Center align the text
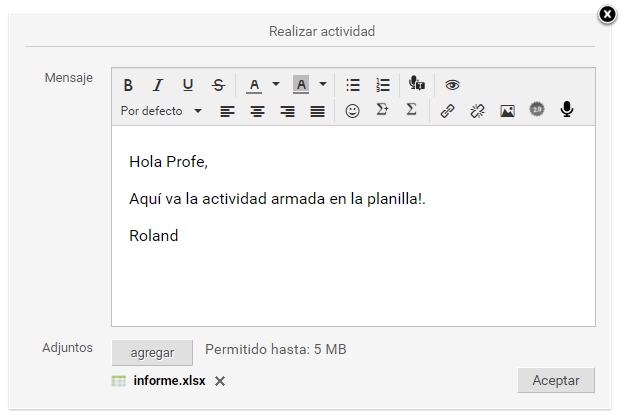 [x=257, y=111]
